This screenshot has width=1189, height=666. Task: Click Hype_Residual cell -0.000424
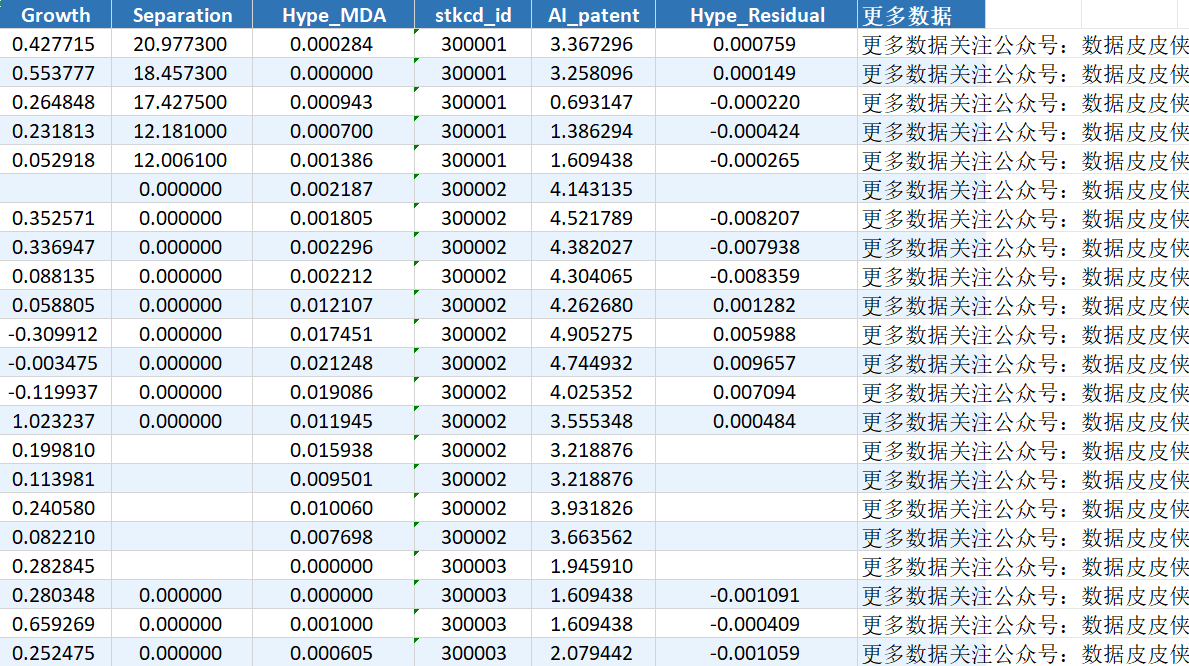pyautogui.click(x=757, y=130)
